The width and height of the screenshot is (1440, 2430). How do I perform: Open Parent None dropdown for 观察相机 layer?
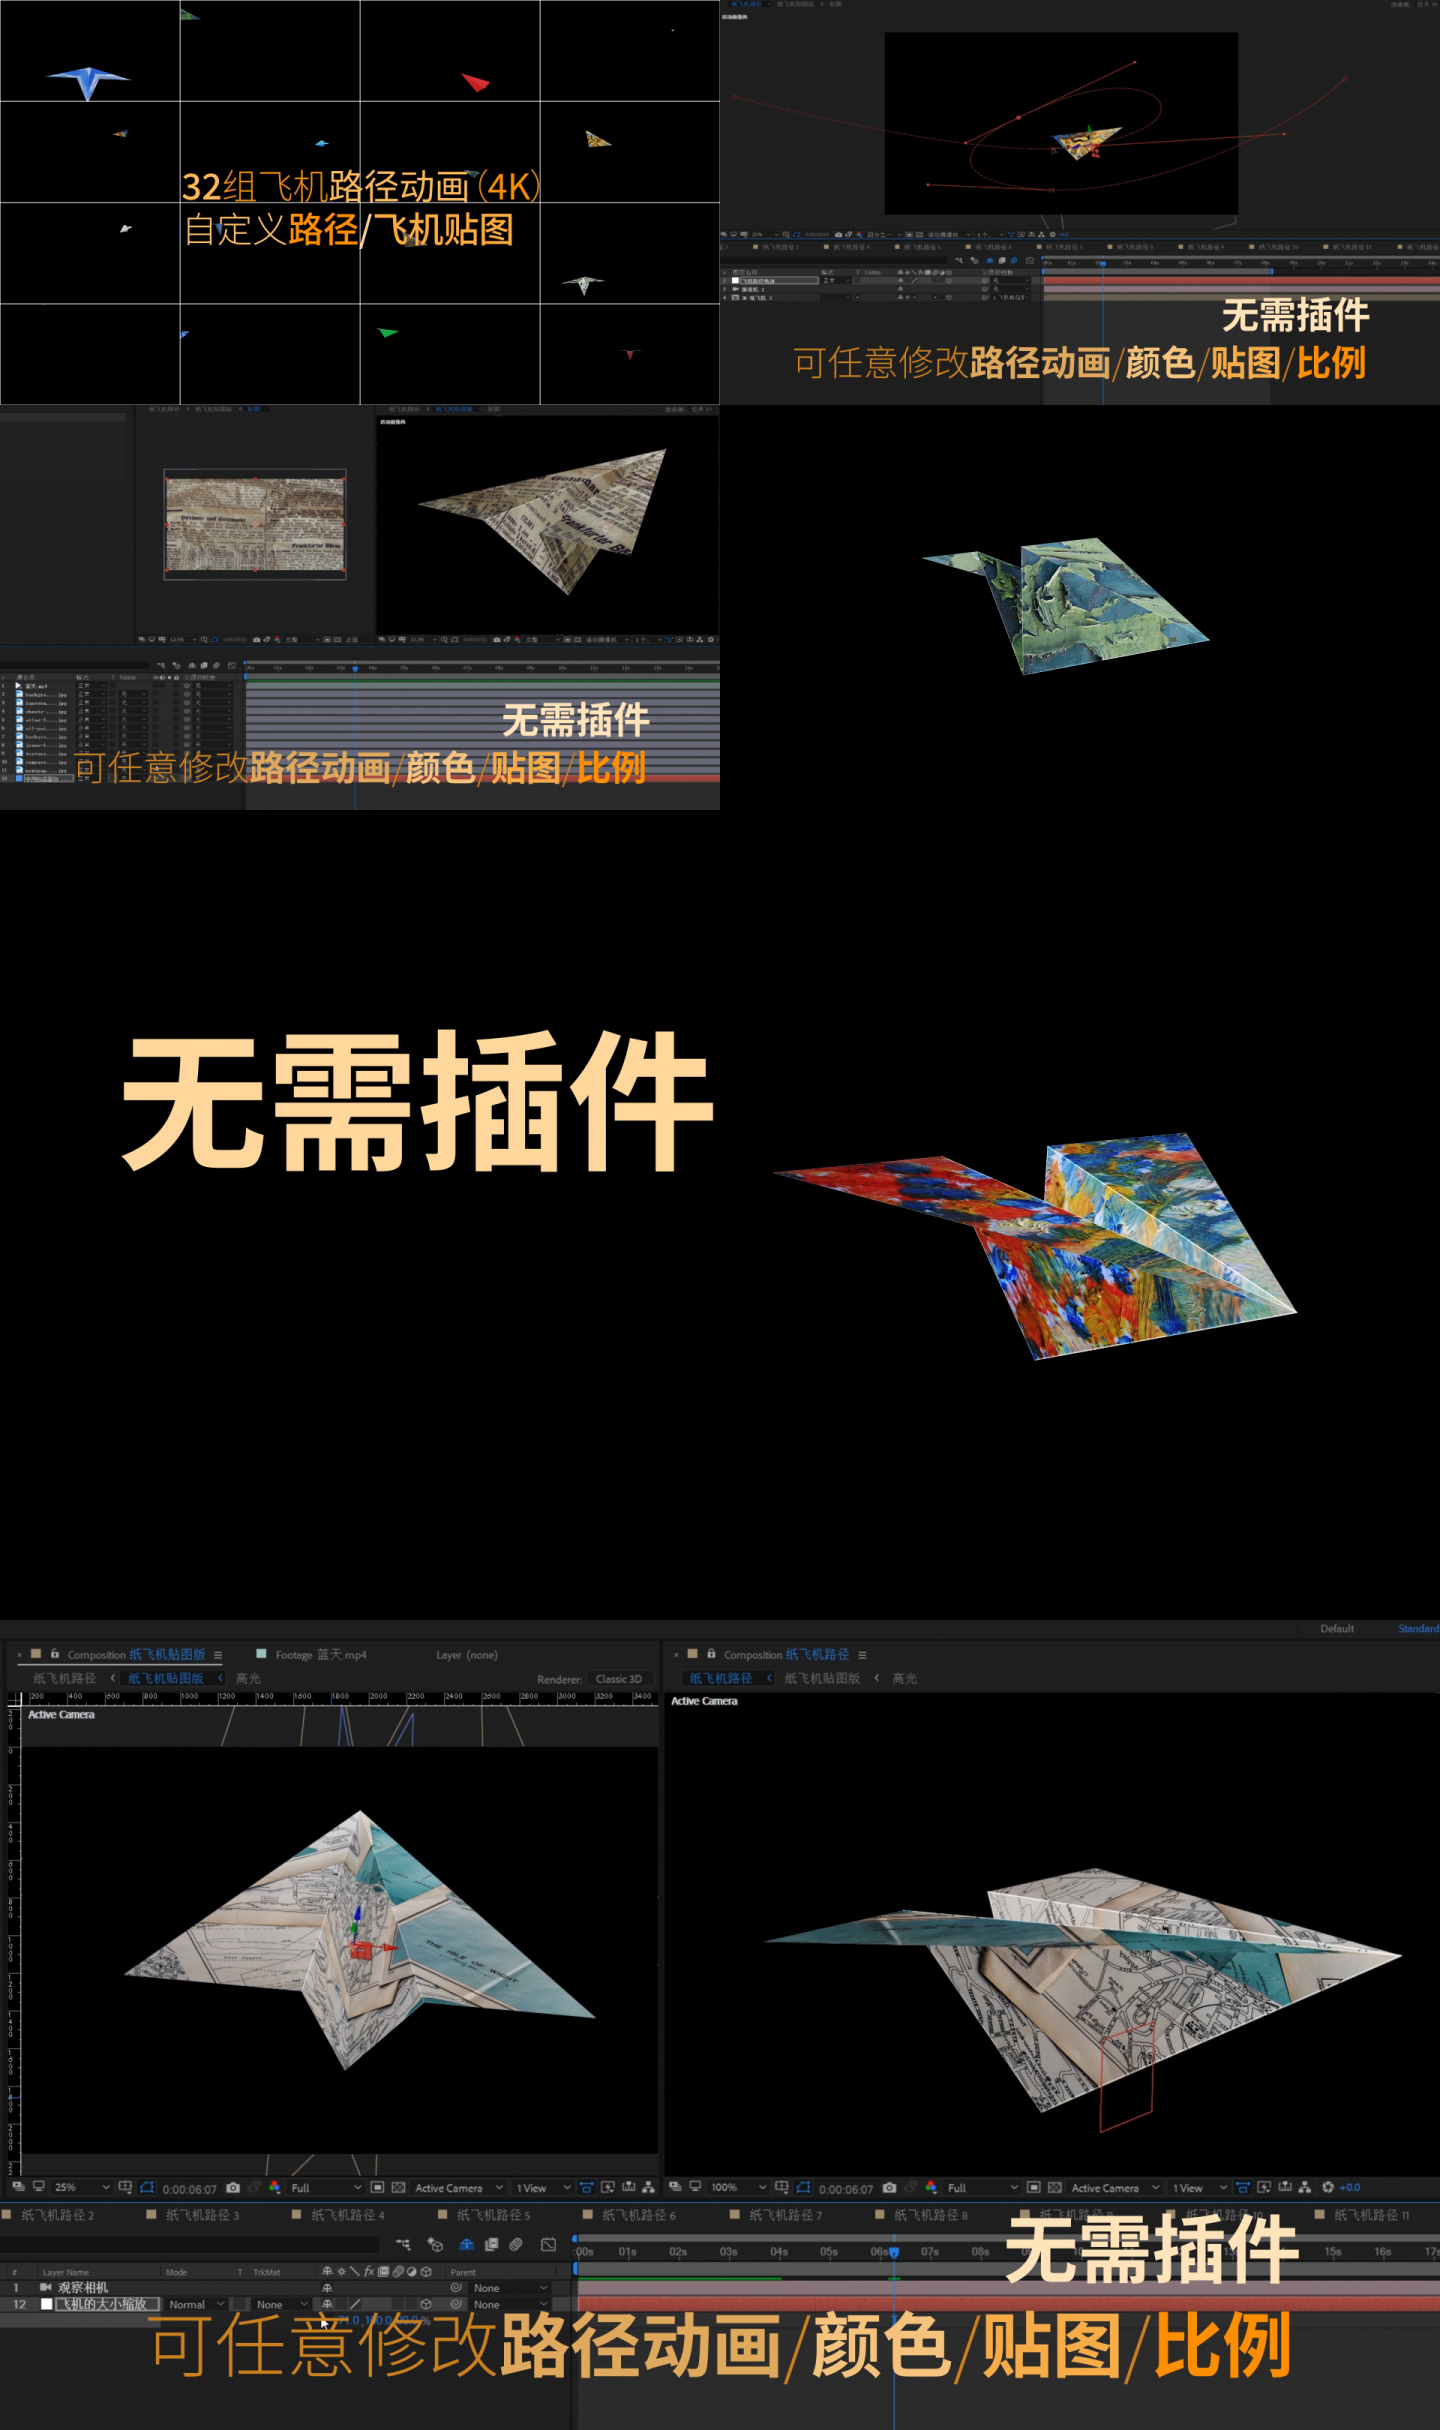pyautogui.click(x=510, y=2288)
